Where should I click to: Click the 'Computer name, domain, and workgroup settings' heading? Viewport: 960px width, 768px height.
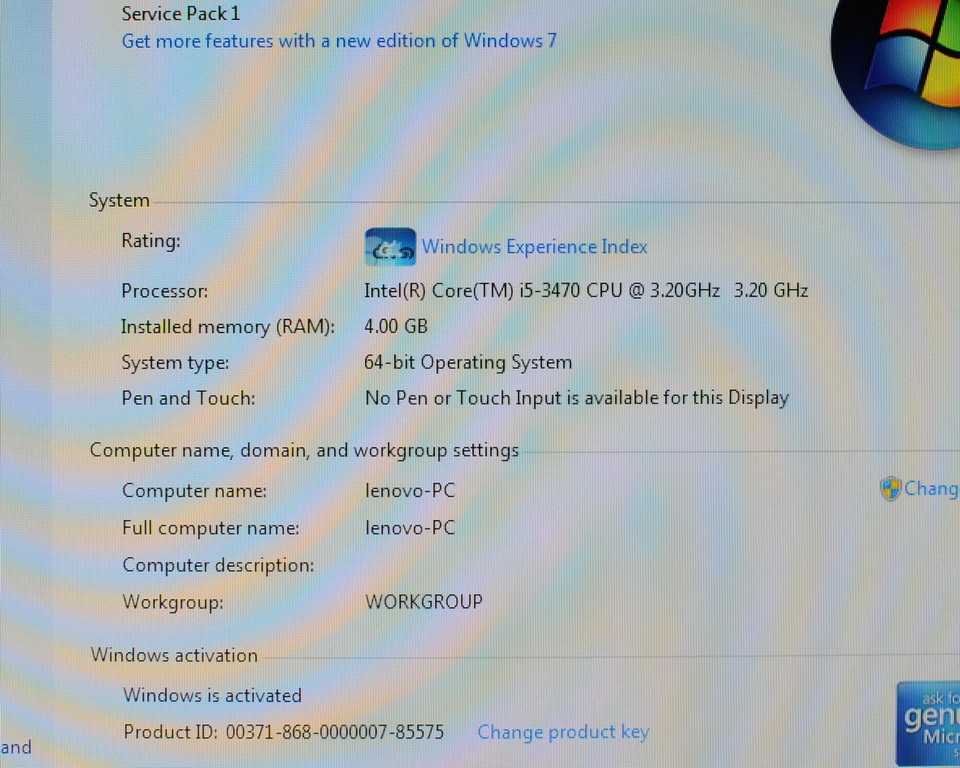[x=304, y=450]
